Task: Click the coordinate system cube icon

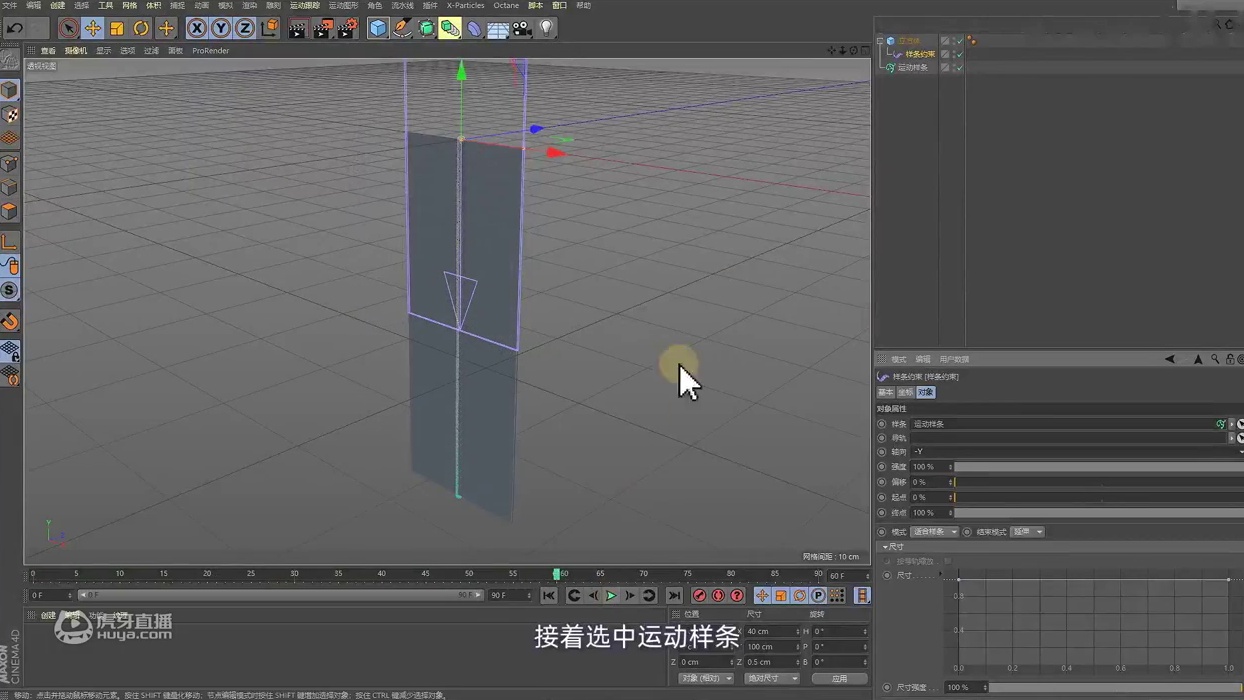Action: click(x=270, y=28)
